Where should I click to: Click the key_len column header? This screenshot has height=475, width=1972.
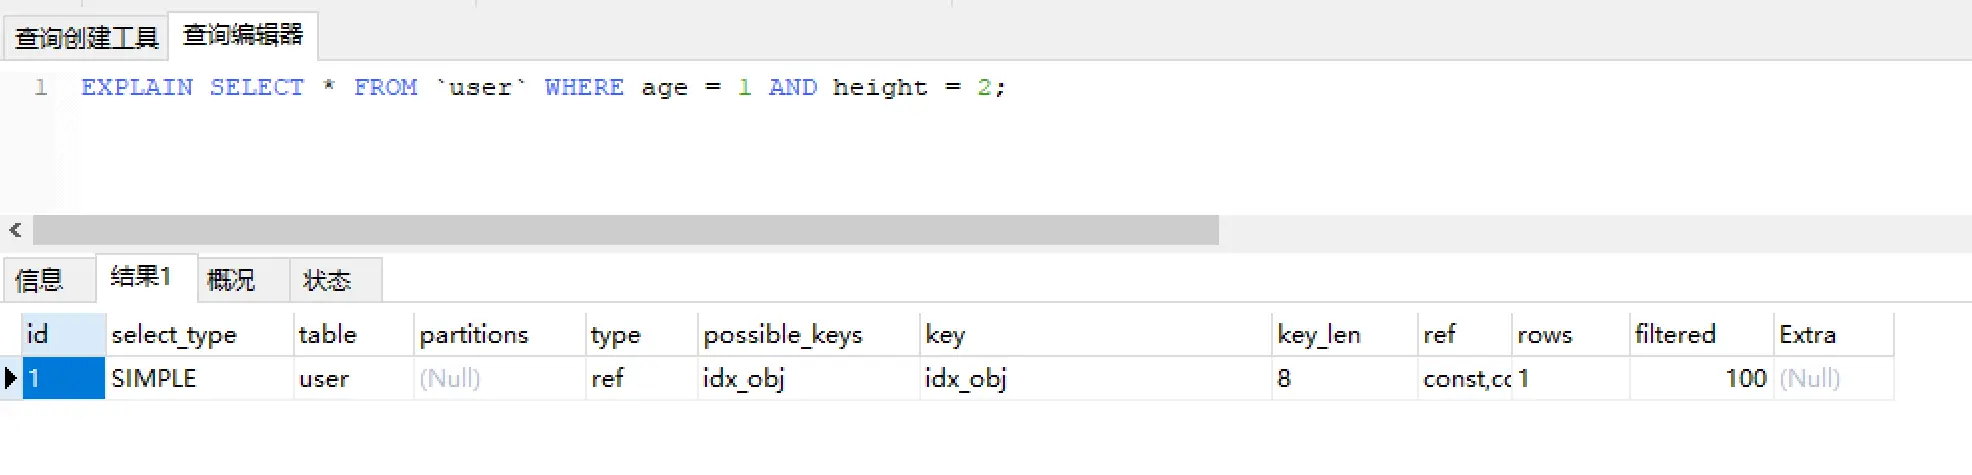coord(1319,334)
